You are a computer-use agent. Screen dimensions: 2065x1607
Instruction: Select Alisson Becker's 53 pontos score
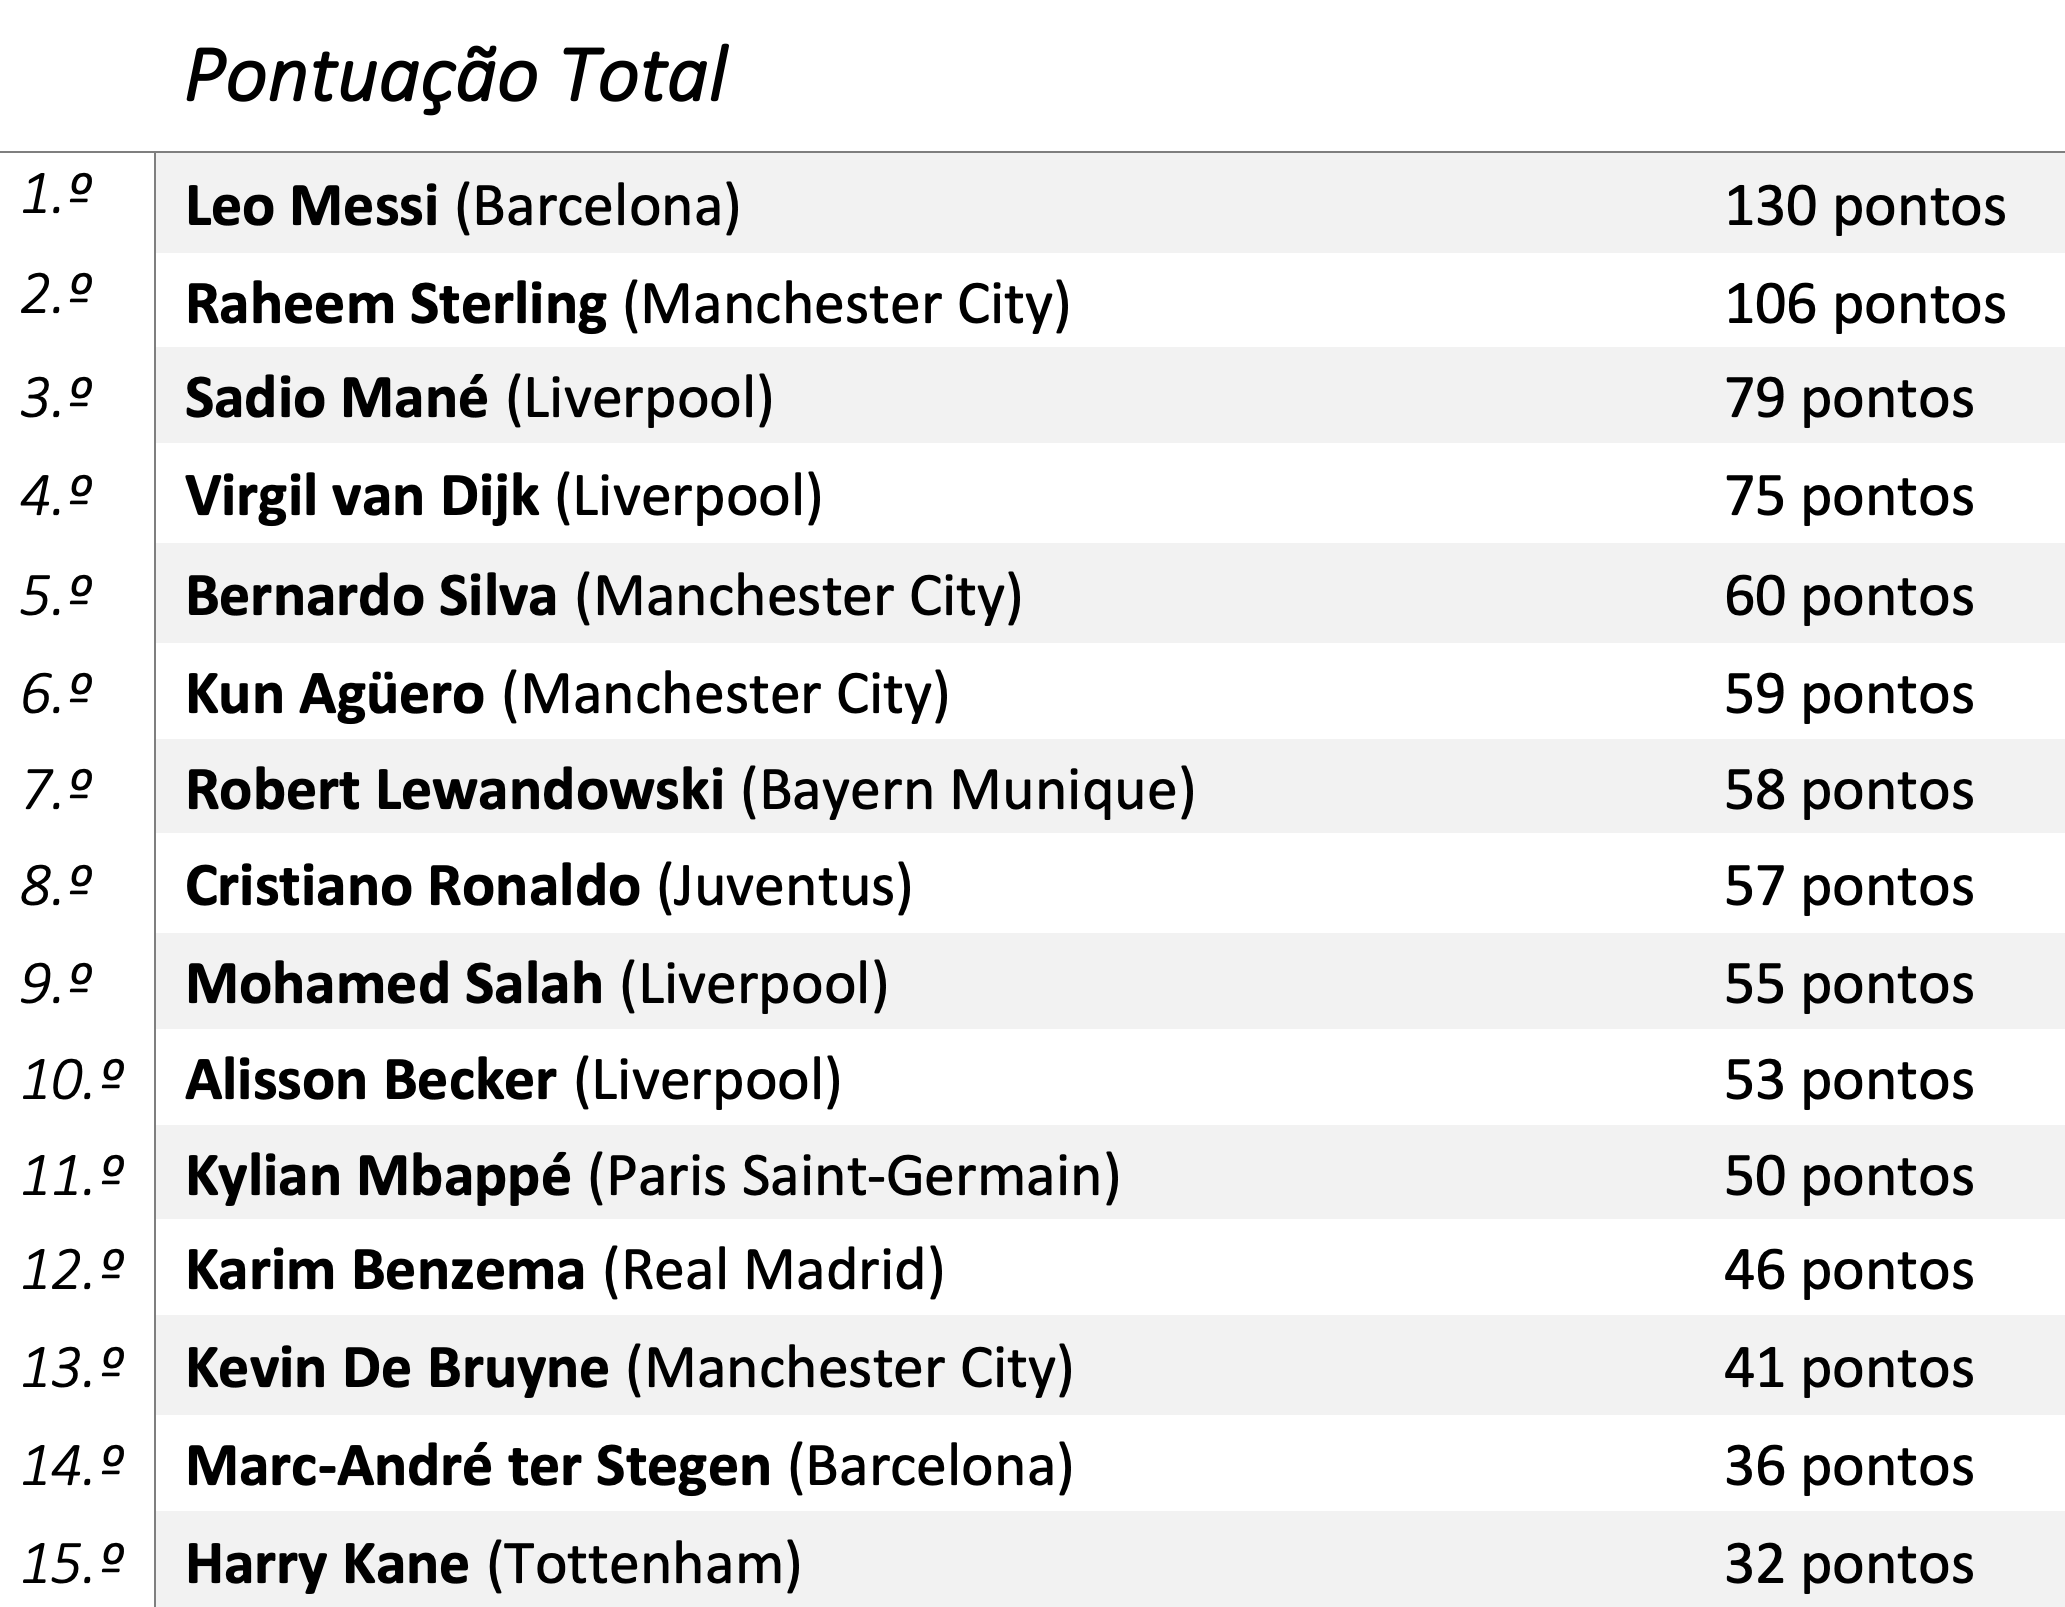pos(1848,1080)
